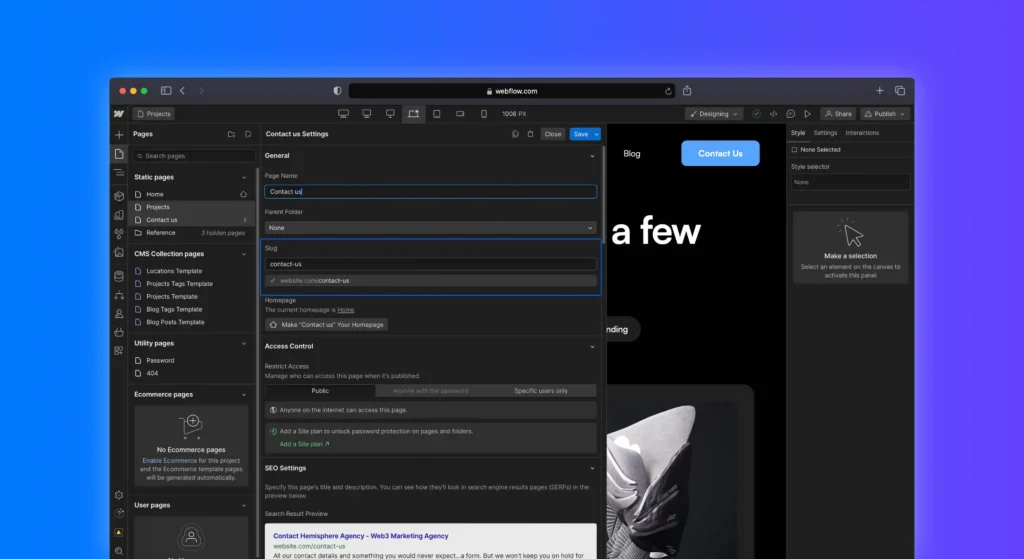
Task: Close the page settings panel
Action: 552,134
